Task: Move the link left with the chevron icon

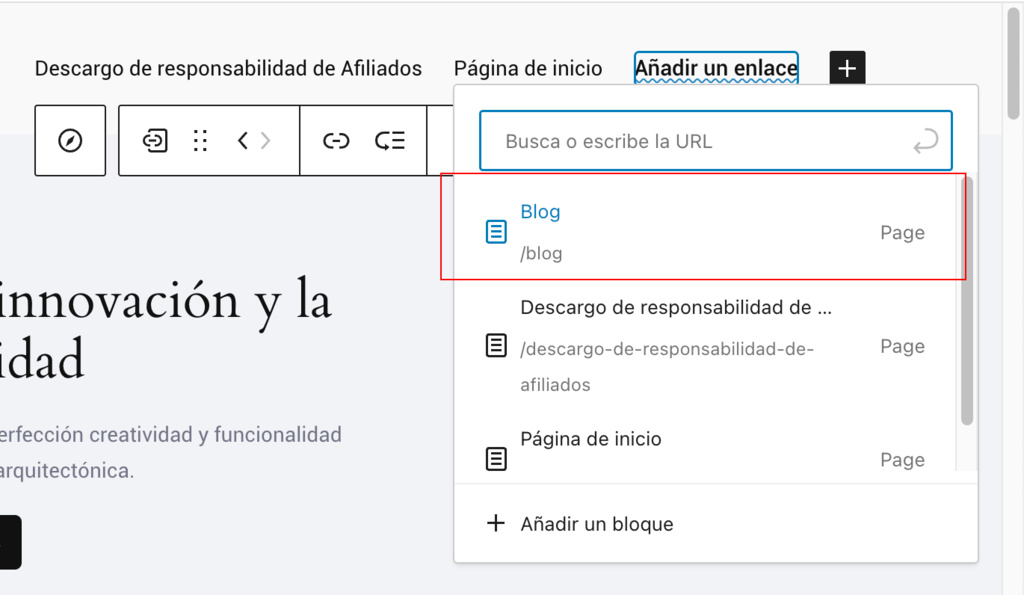Action: click(240, 140)
